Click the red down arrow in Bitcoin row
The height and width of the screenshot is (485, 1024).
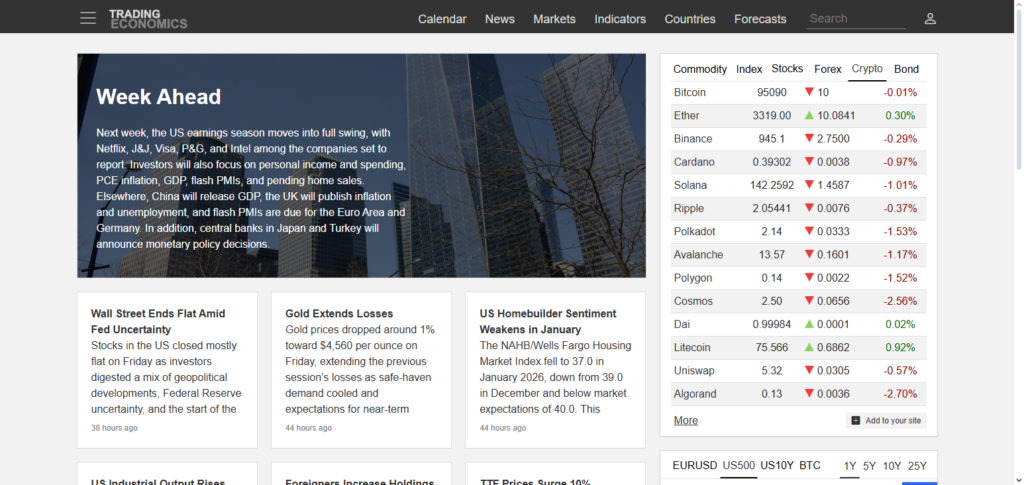coord(809,92)
